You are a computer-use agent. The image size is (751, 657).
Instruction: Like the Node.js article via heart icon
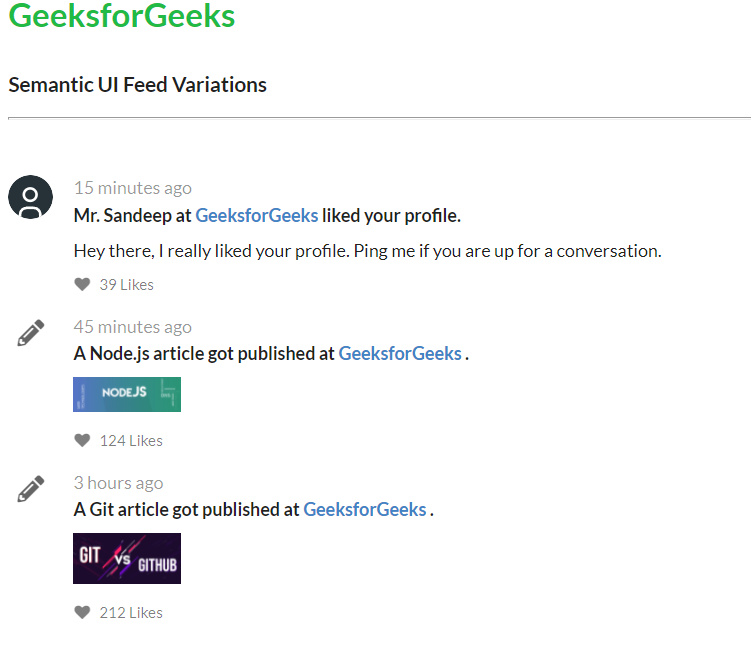coord(82,440)
